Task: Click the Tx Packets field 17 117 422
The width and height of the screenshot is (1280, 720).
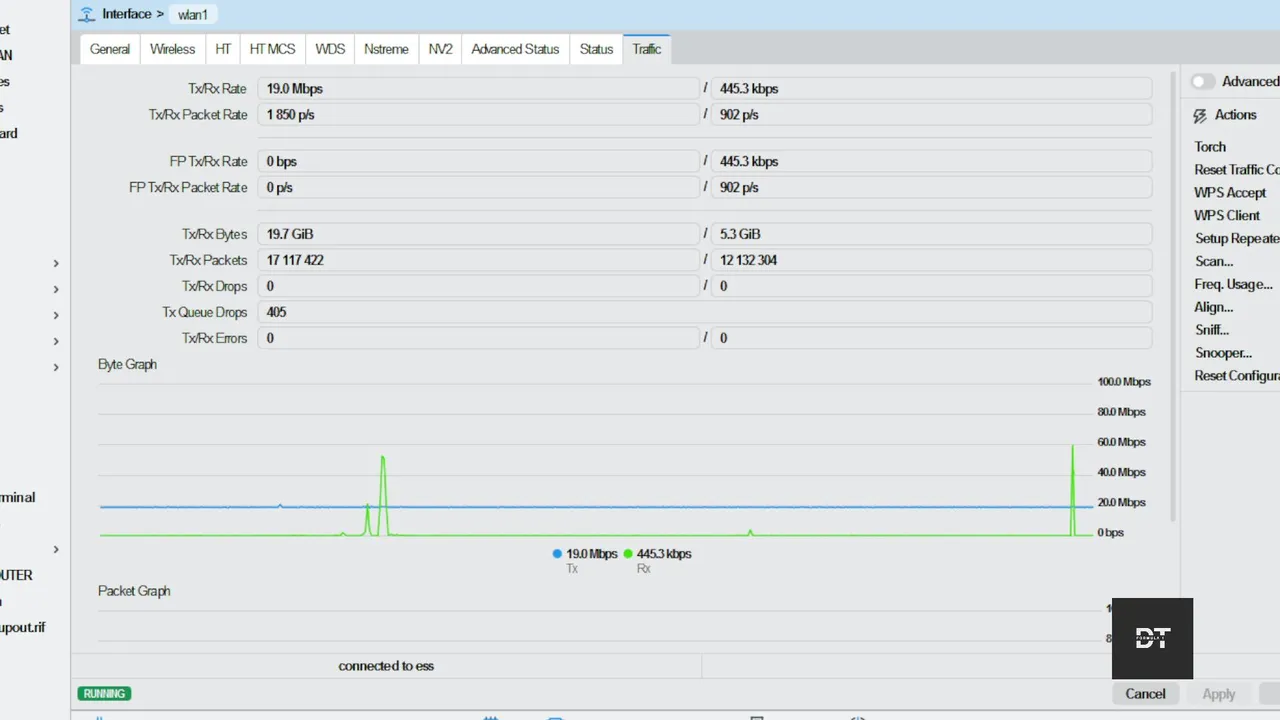Action: coord(478,260)
